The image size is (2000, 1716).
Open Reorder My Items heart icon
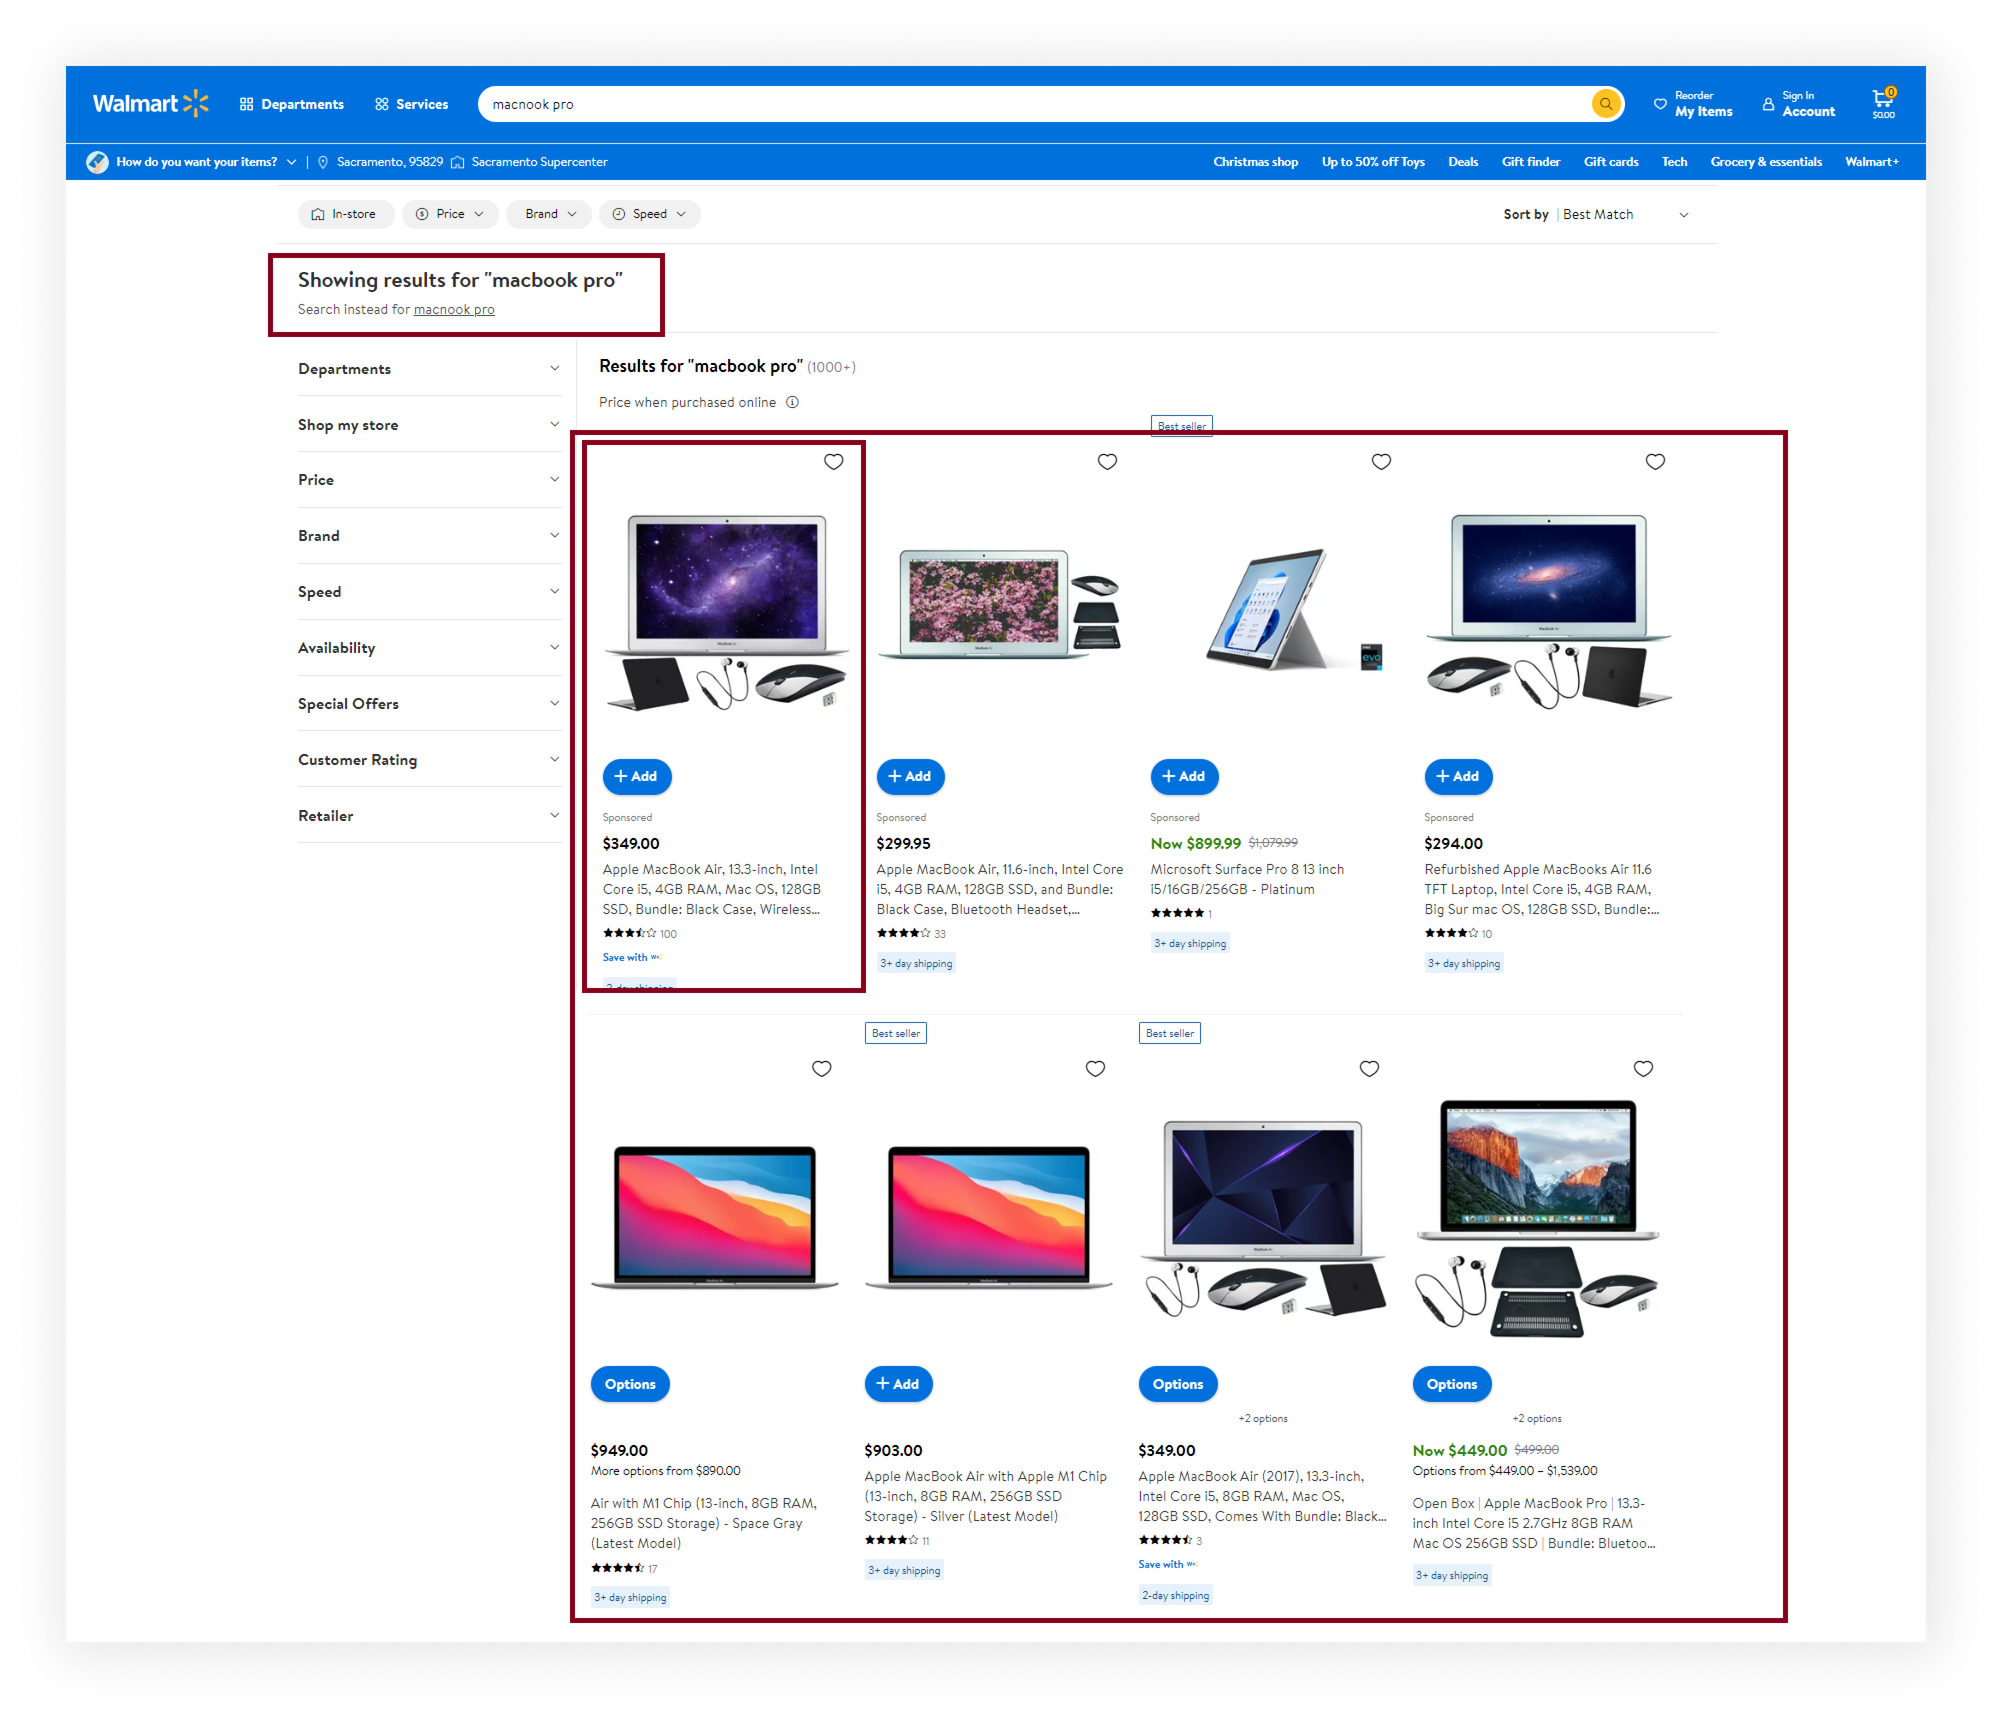point(1660,104)
